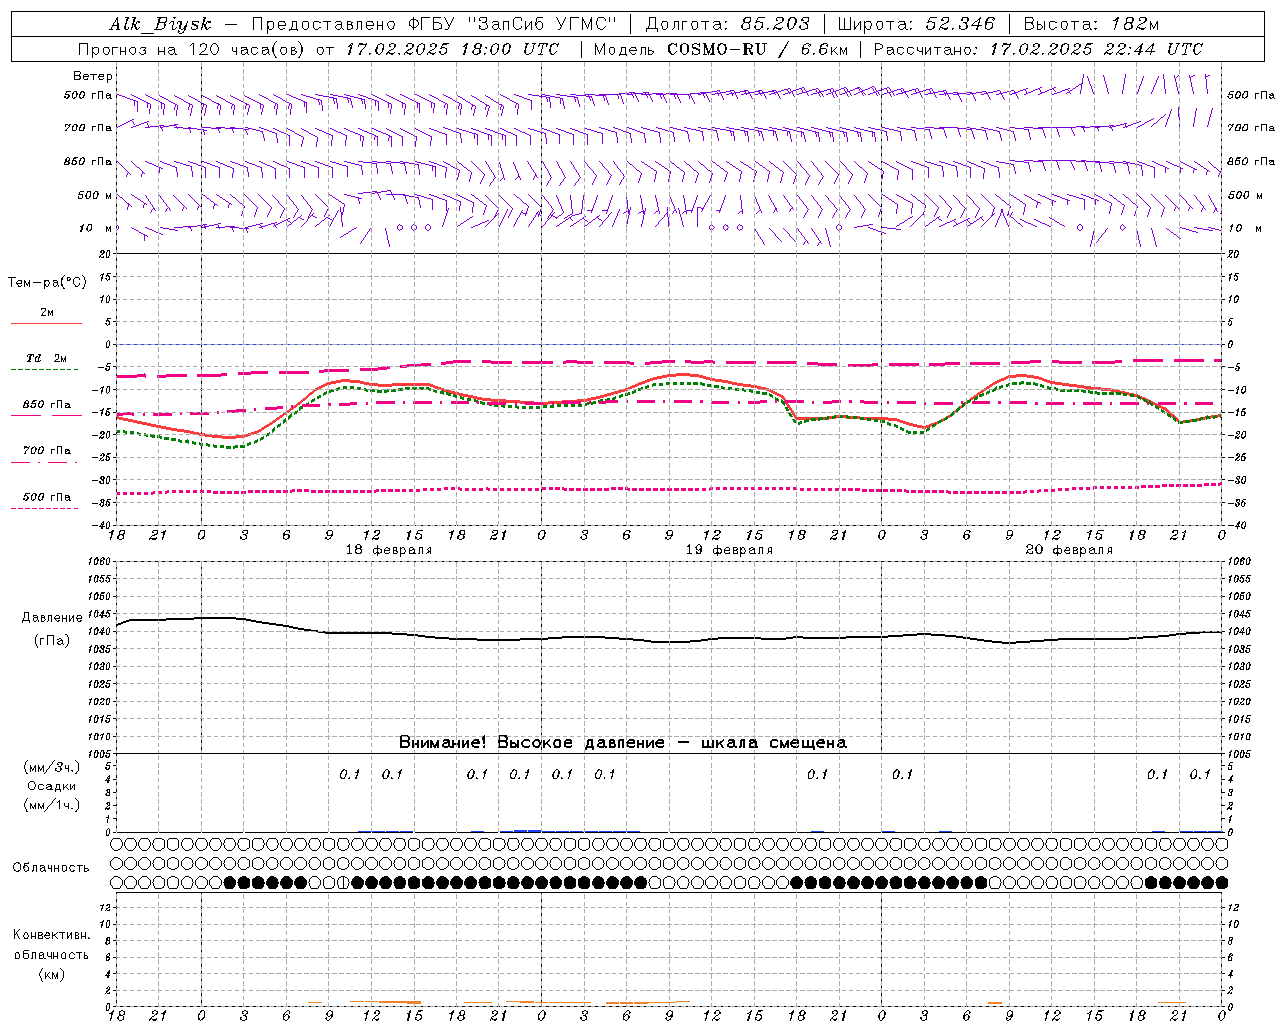
Task: Click the 20 февраля date label
Action: tap(1069, 550)
